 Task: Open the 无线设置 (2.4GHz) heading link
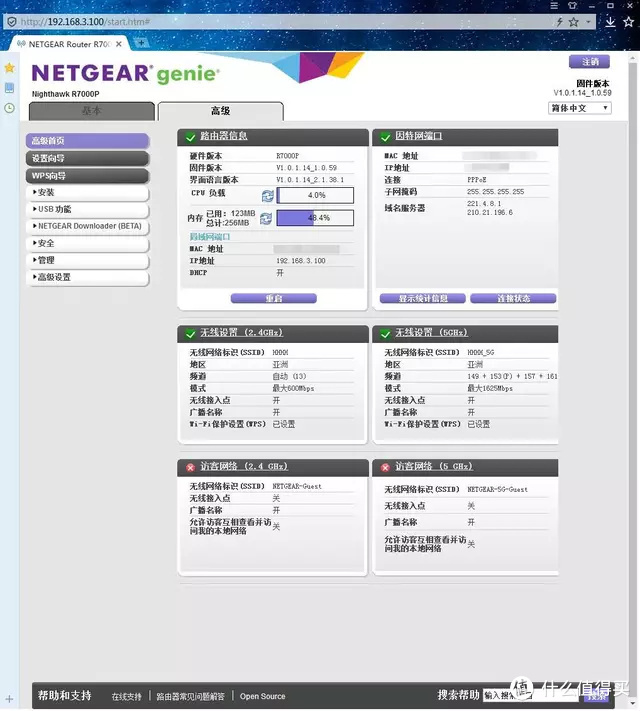click(241, 333)
